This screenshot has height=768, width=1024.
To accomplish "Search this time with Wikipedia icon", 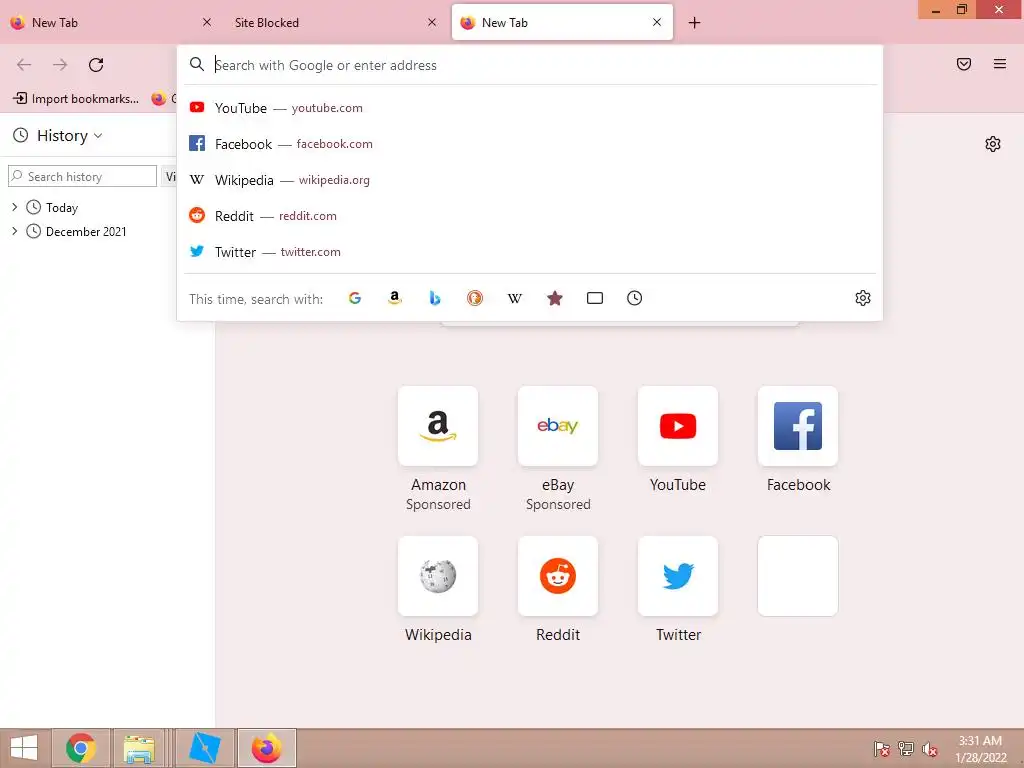I will [x=515, y=298].
